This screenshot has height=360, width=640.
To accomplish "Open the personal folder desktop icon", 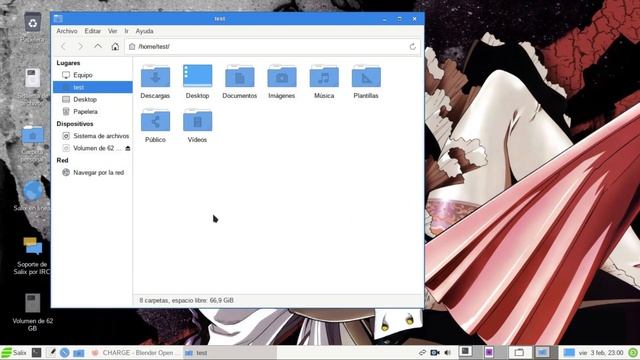I will [32, 144].
